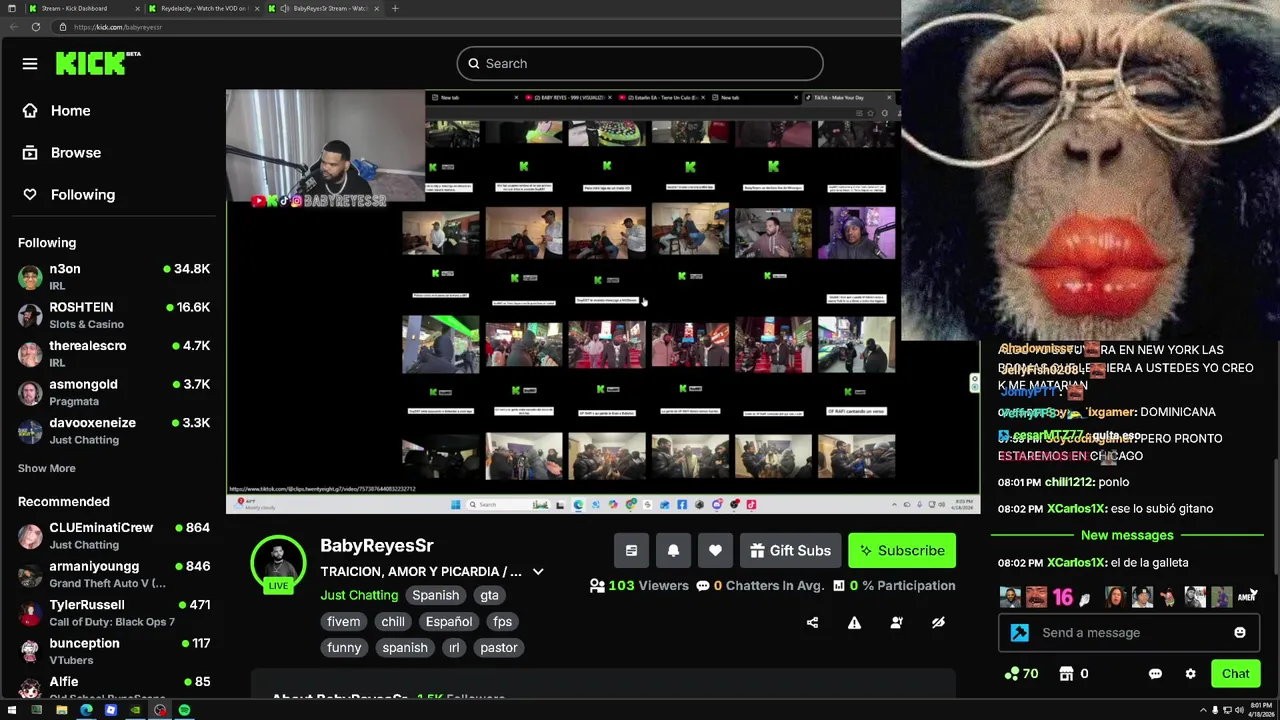The height and width of the screenshot is (720, 1280).
Task: Click the green Chat send button
Action: pos(1235,674)
